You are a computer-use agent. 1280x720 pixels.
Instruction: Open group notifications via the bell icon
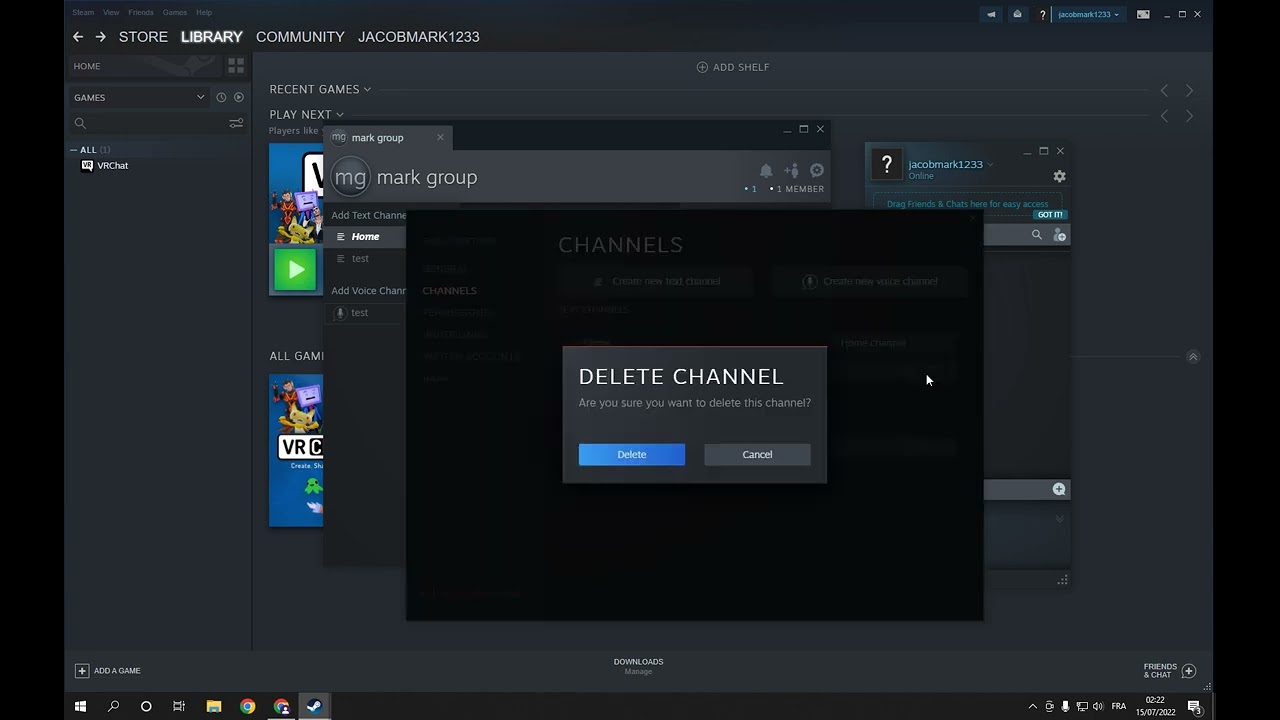(766, 170)
